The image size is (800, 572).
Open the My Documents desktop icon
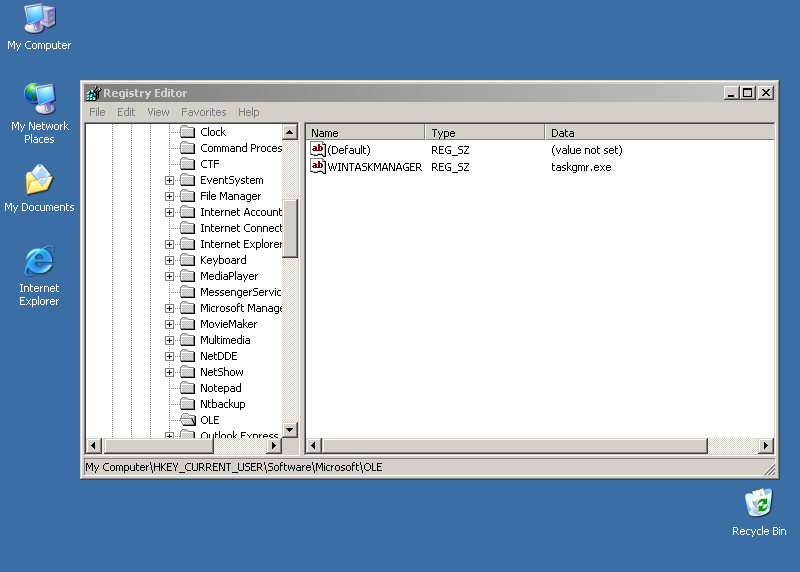pyautogui.click(x=39, y=188)
